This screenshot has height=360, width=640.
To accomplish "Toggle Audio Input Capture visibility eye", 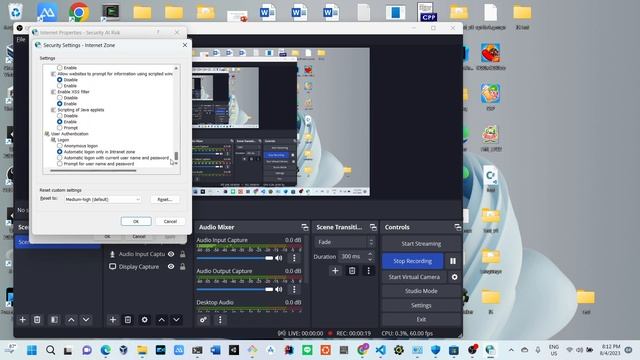I will (x=171, y=254).
